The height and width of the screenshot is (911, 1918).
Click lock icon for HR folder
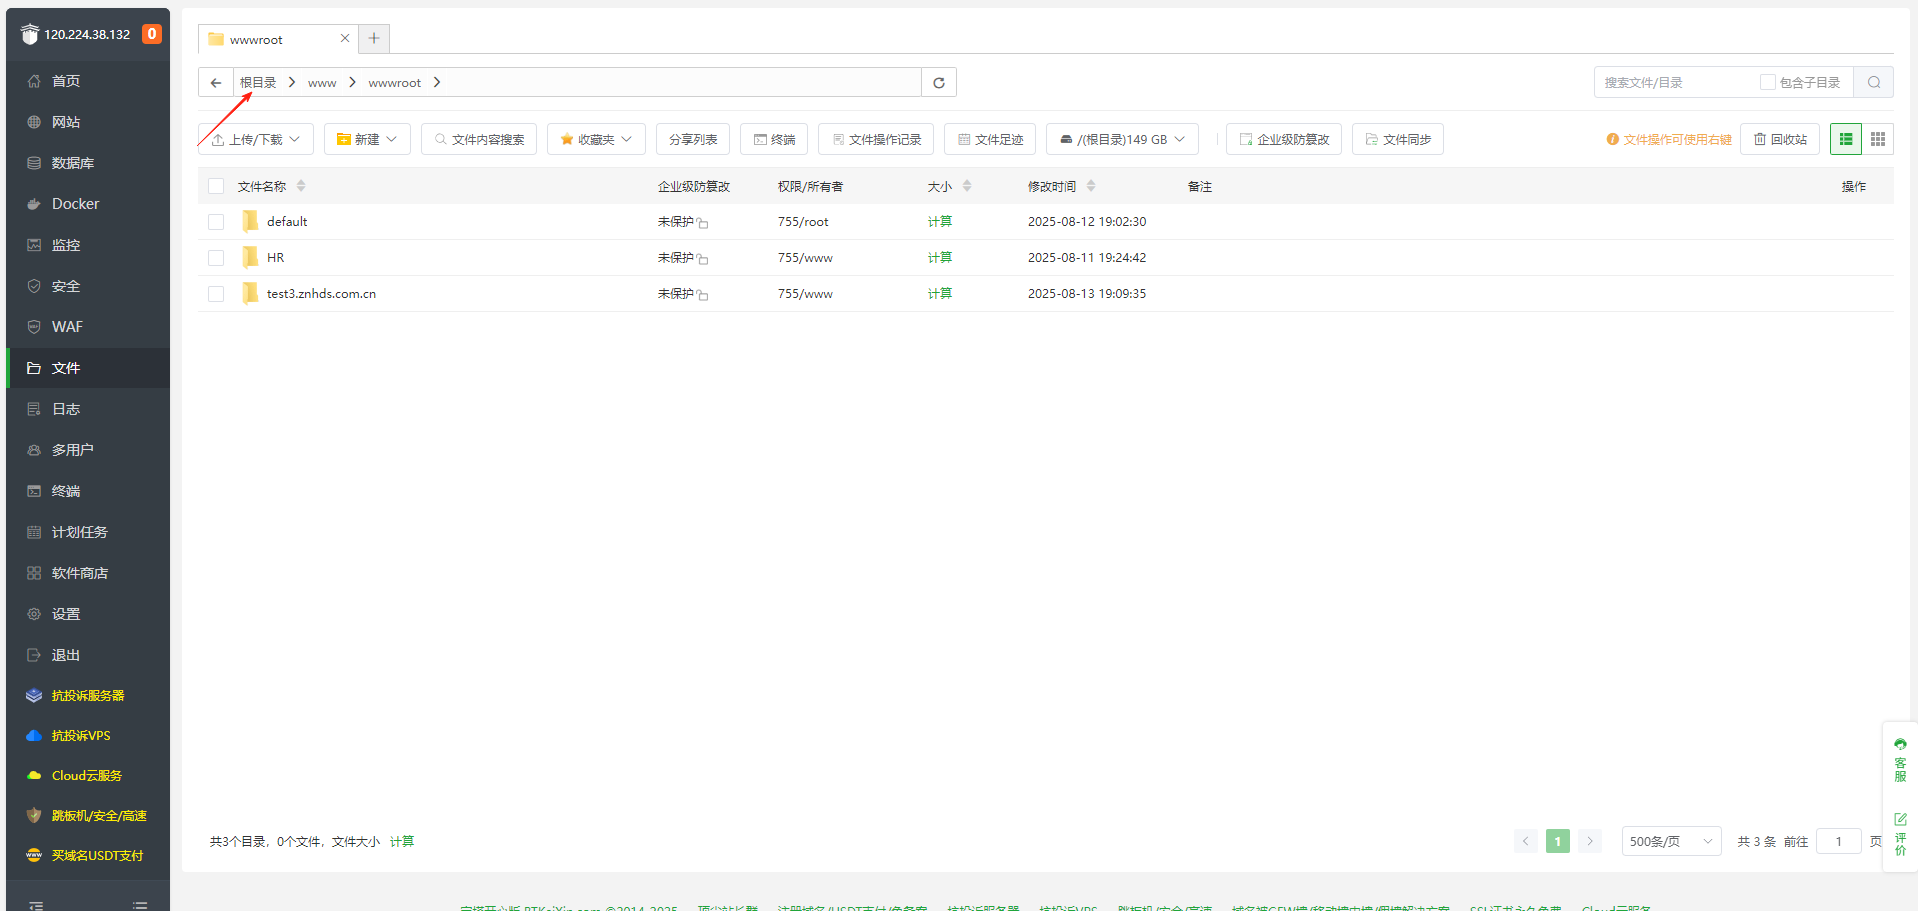[x=702, y=259]
